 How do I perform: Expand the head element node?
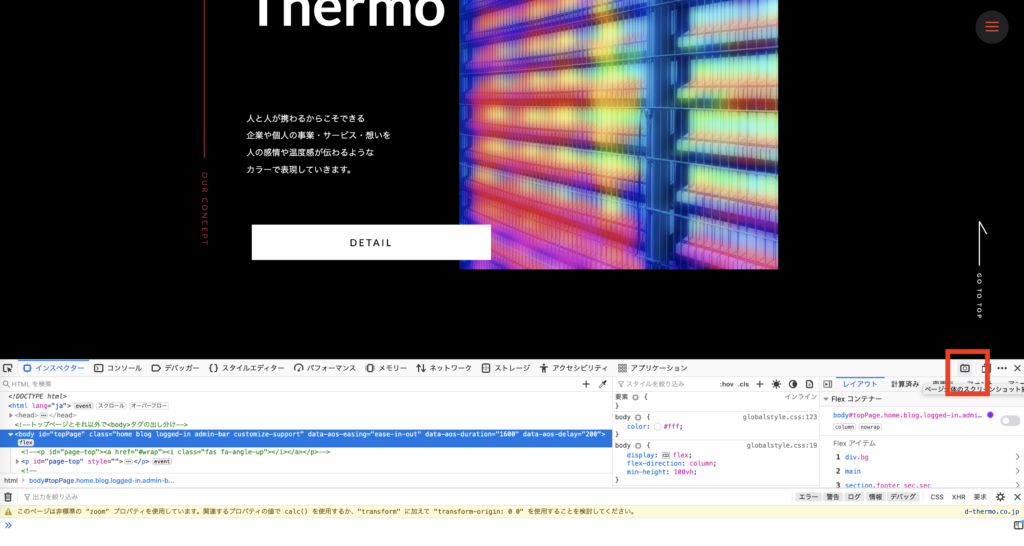pos(11,415)
